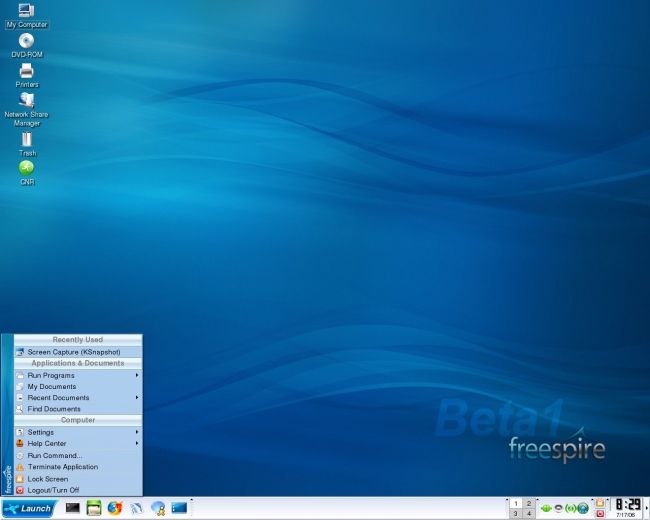Click the Launch button
Viewport: 650px width, 520px height.
click(x=28, y=508)
